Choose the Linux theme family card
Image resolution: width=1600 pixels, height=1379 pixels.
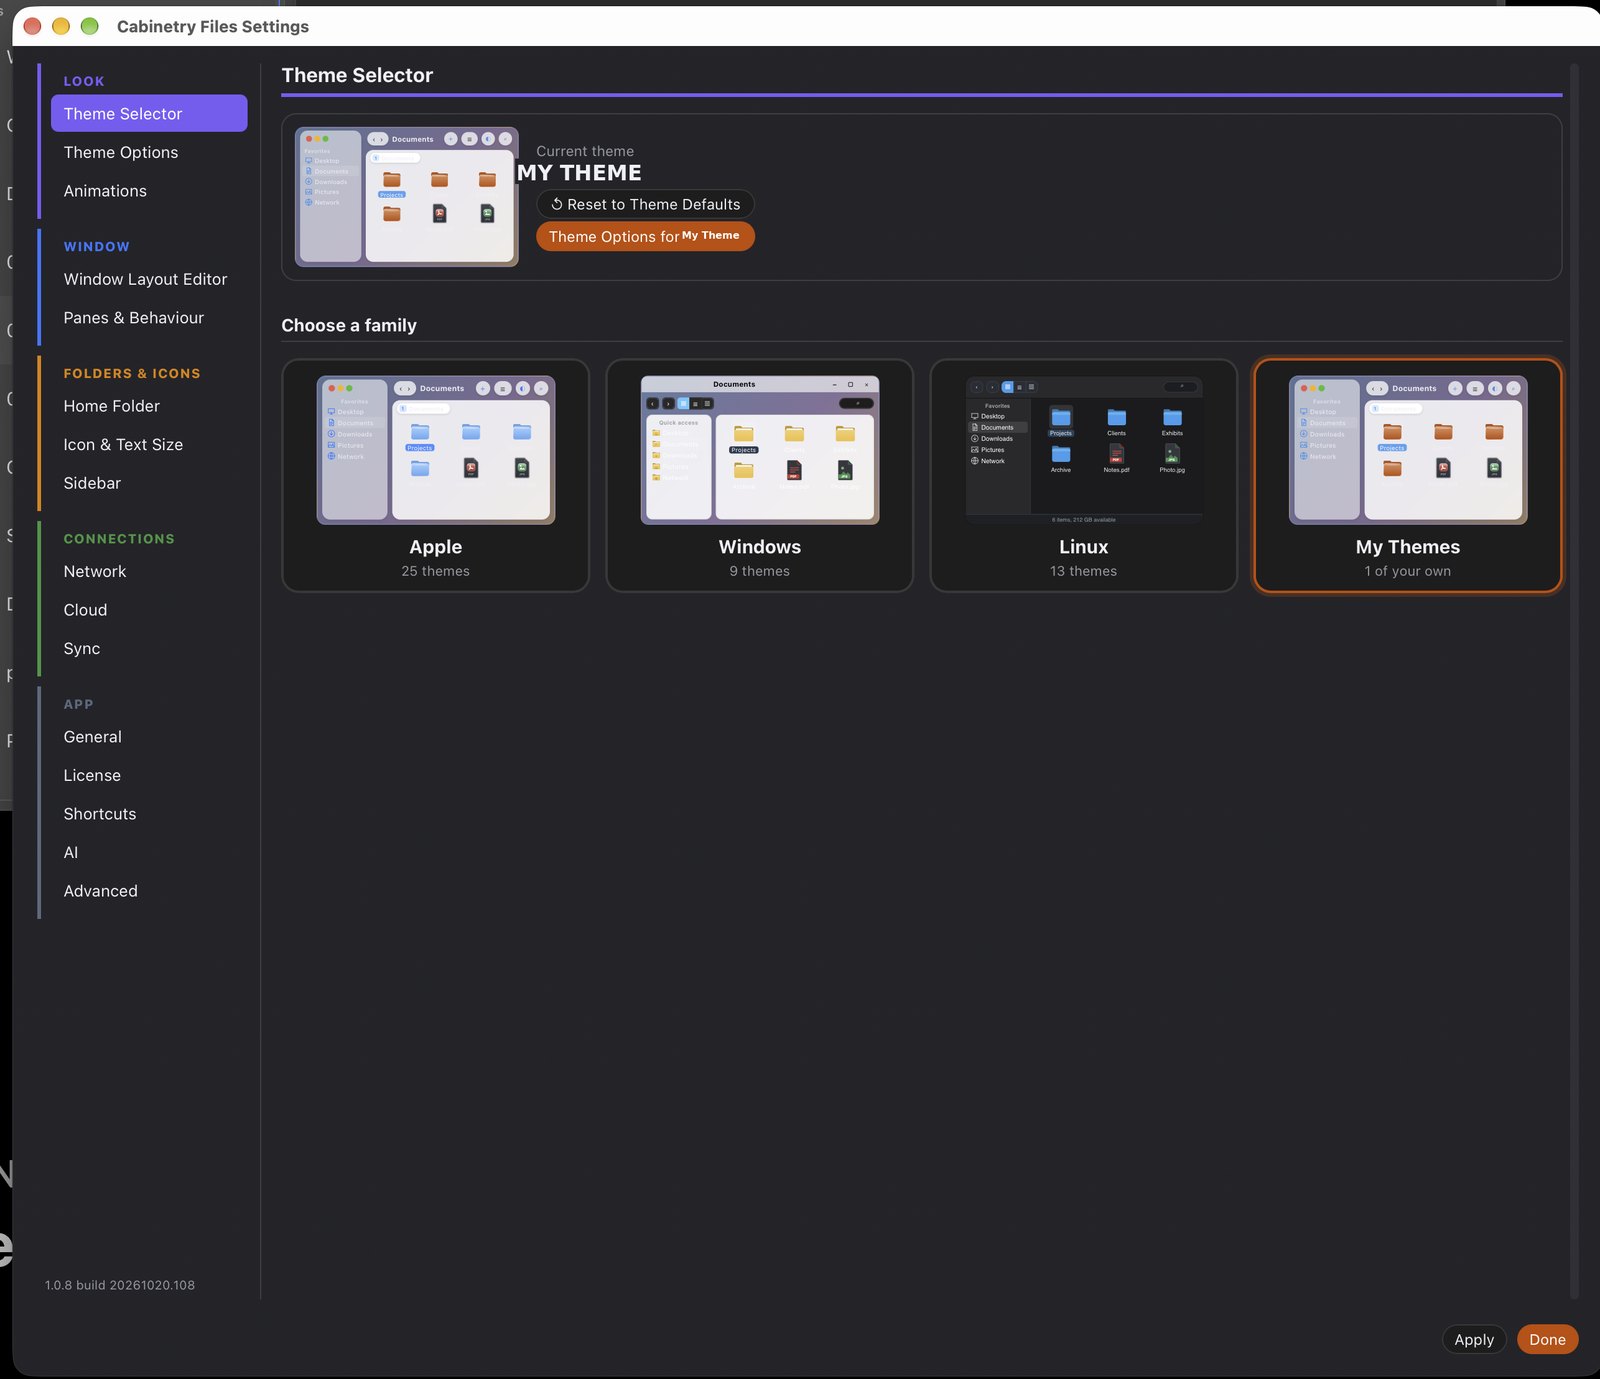click(x=1084, y=476)
